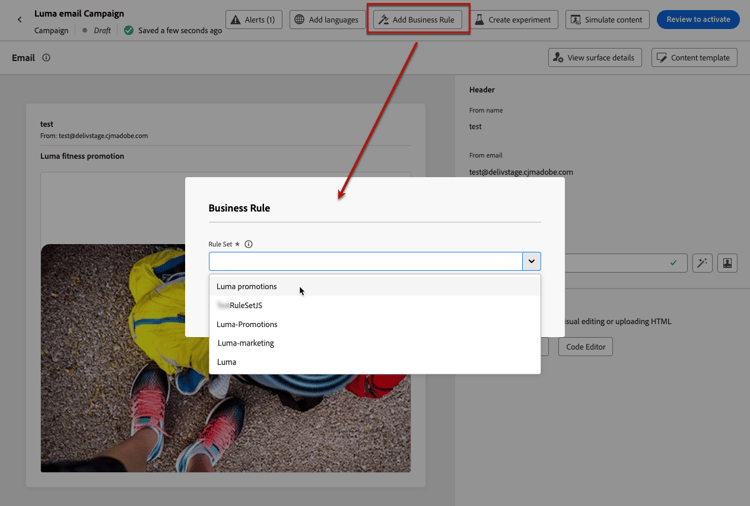This screenshot has height=506, width=750.
Task: Click the Content template button
Action: [694, 57]
